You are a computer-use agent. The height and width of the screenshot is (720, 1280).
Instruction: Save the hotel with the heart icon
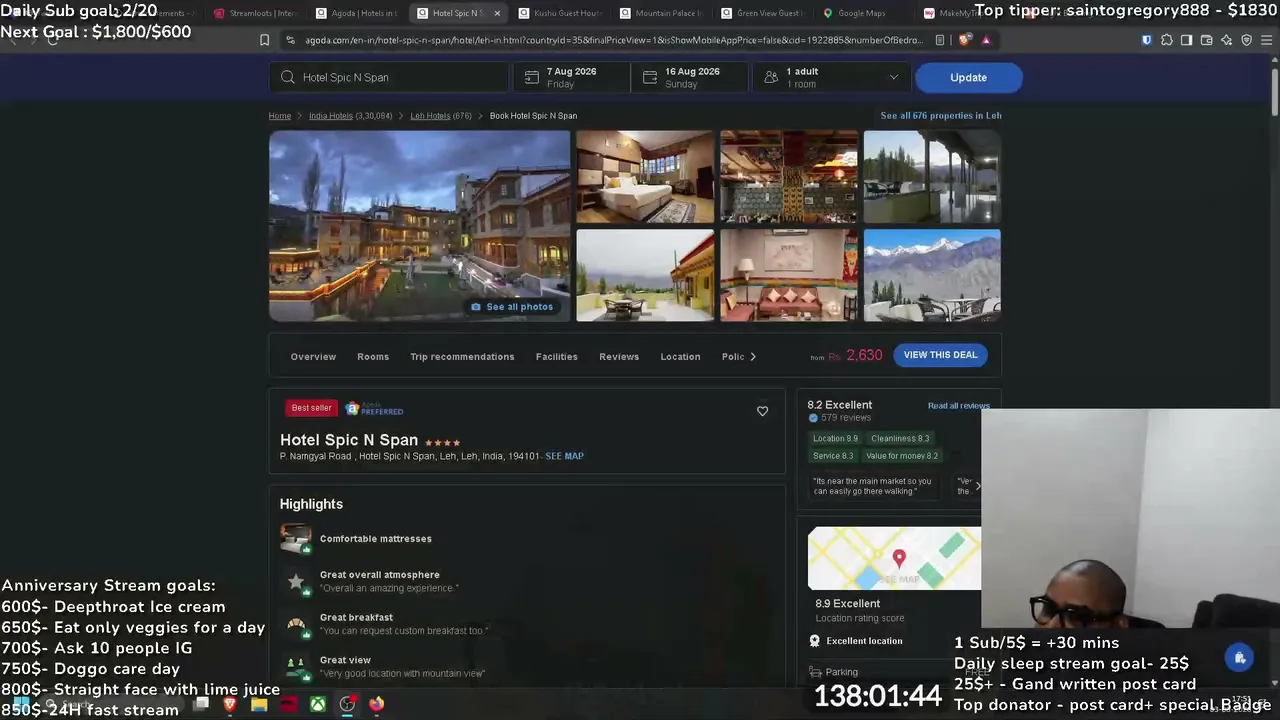tap(762, 410)
